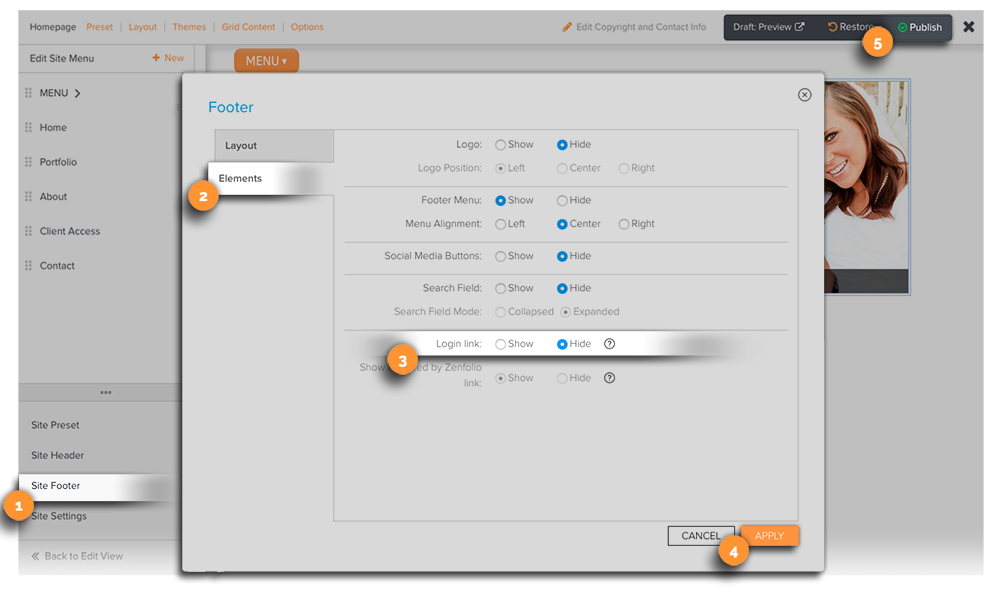Viewport: 1000px width, 593px height.
Task: Click the drag handle beside About
Action: coord(28,196)
